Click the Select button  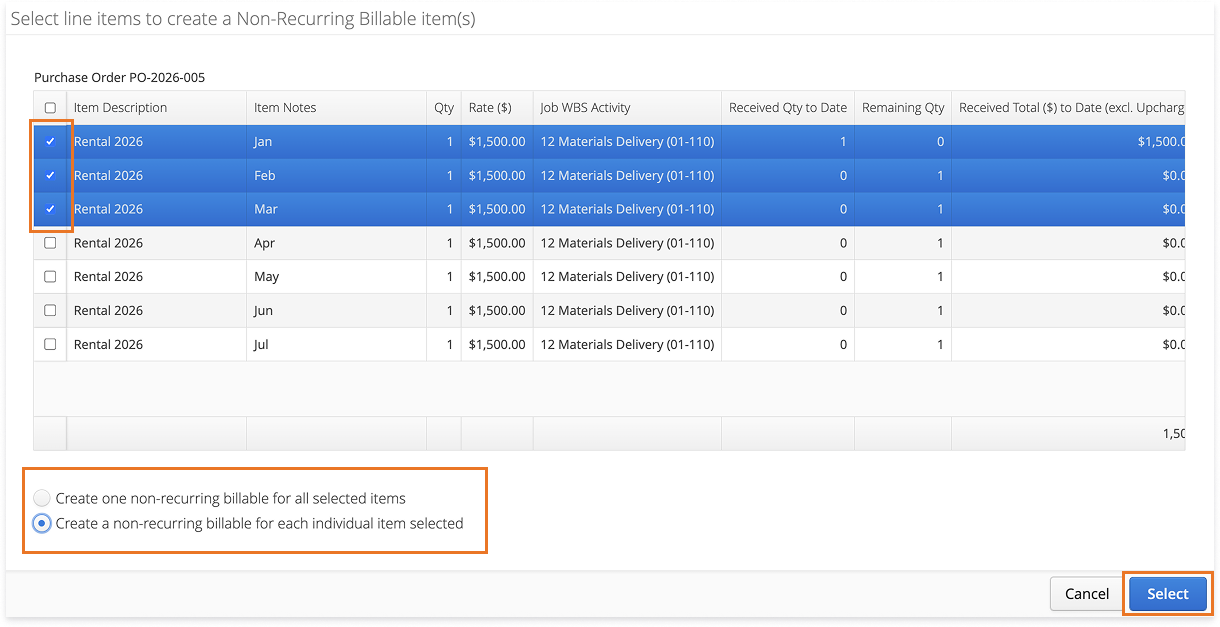1167,594
